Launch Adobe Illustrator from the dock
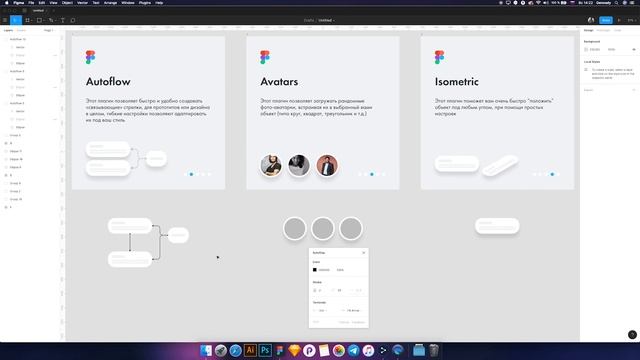The height and width of the screenshot is (360, 640). click(x=250, y=350)
